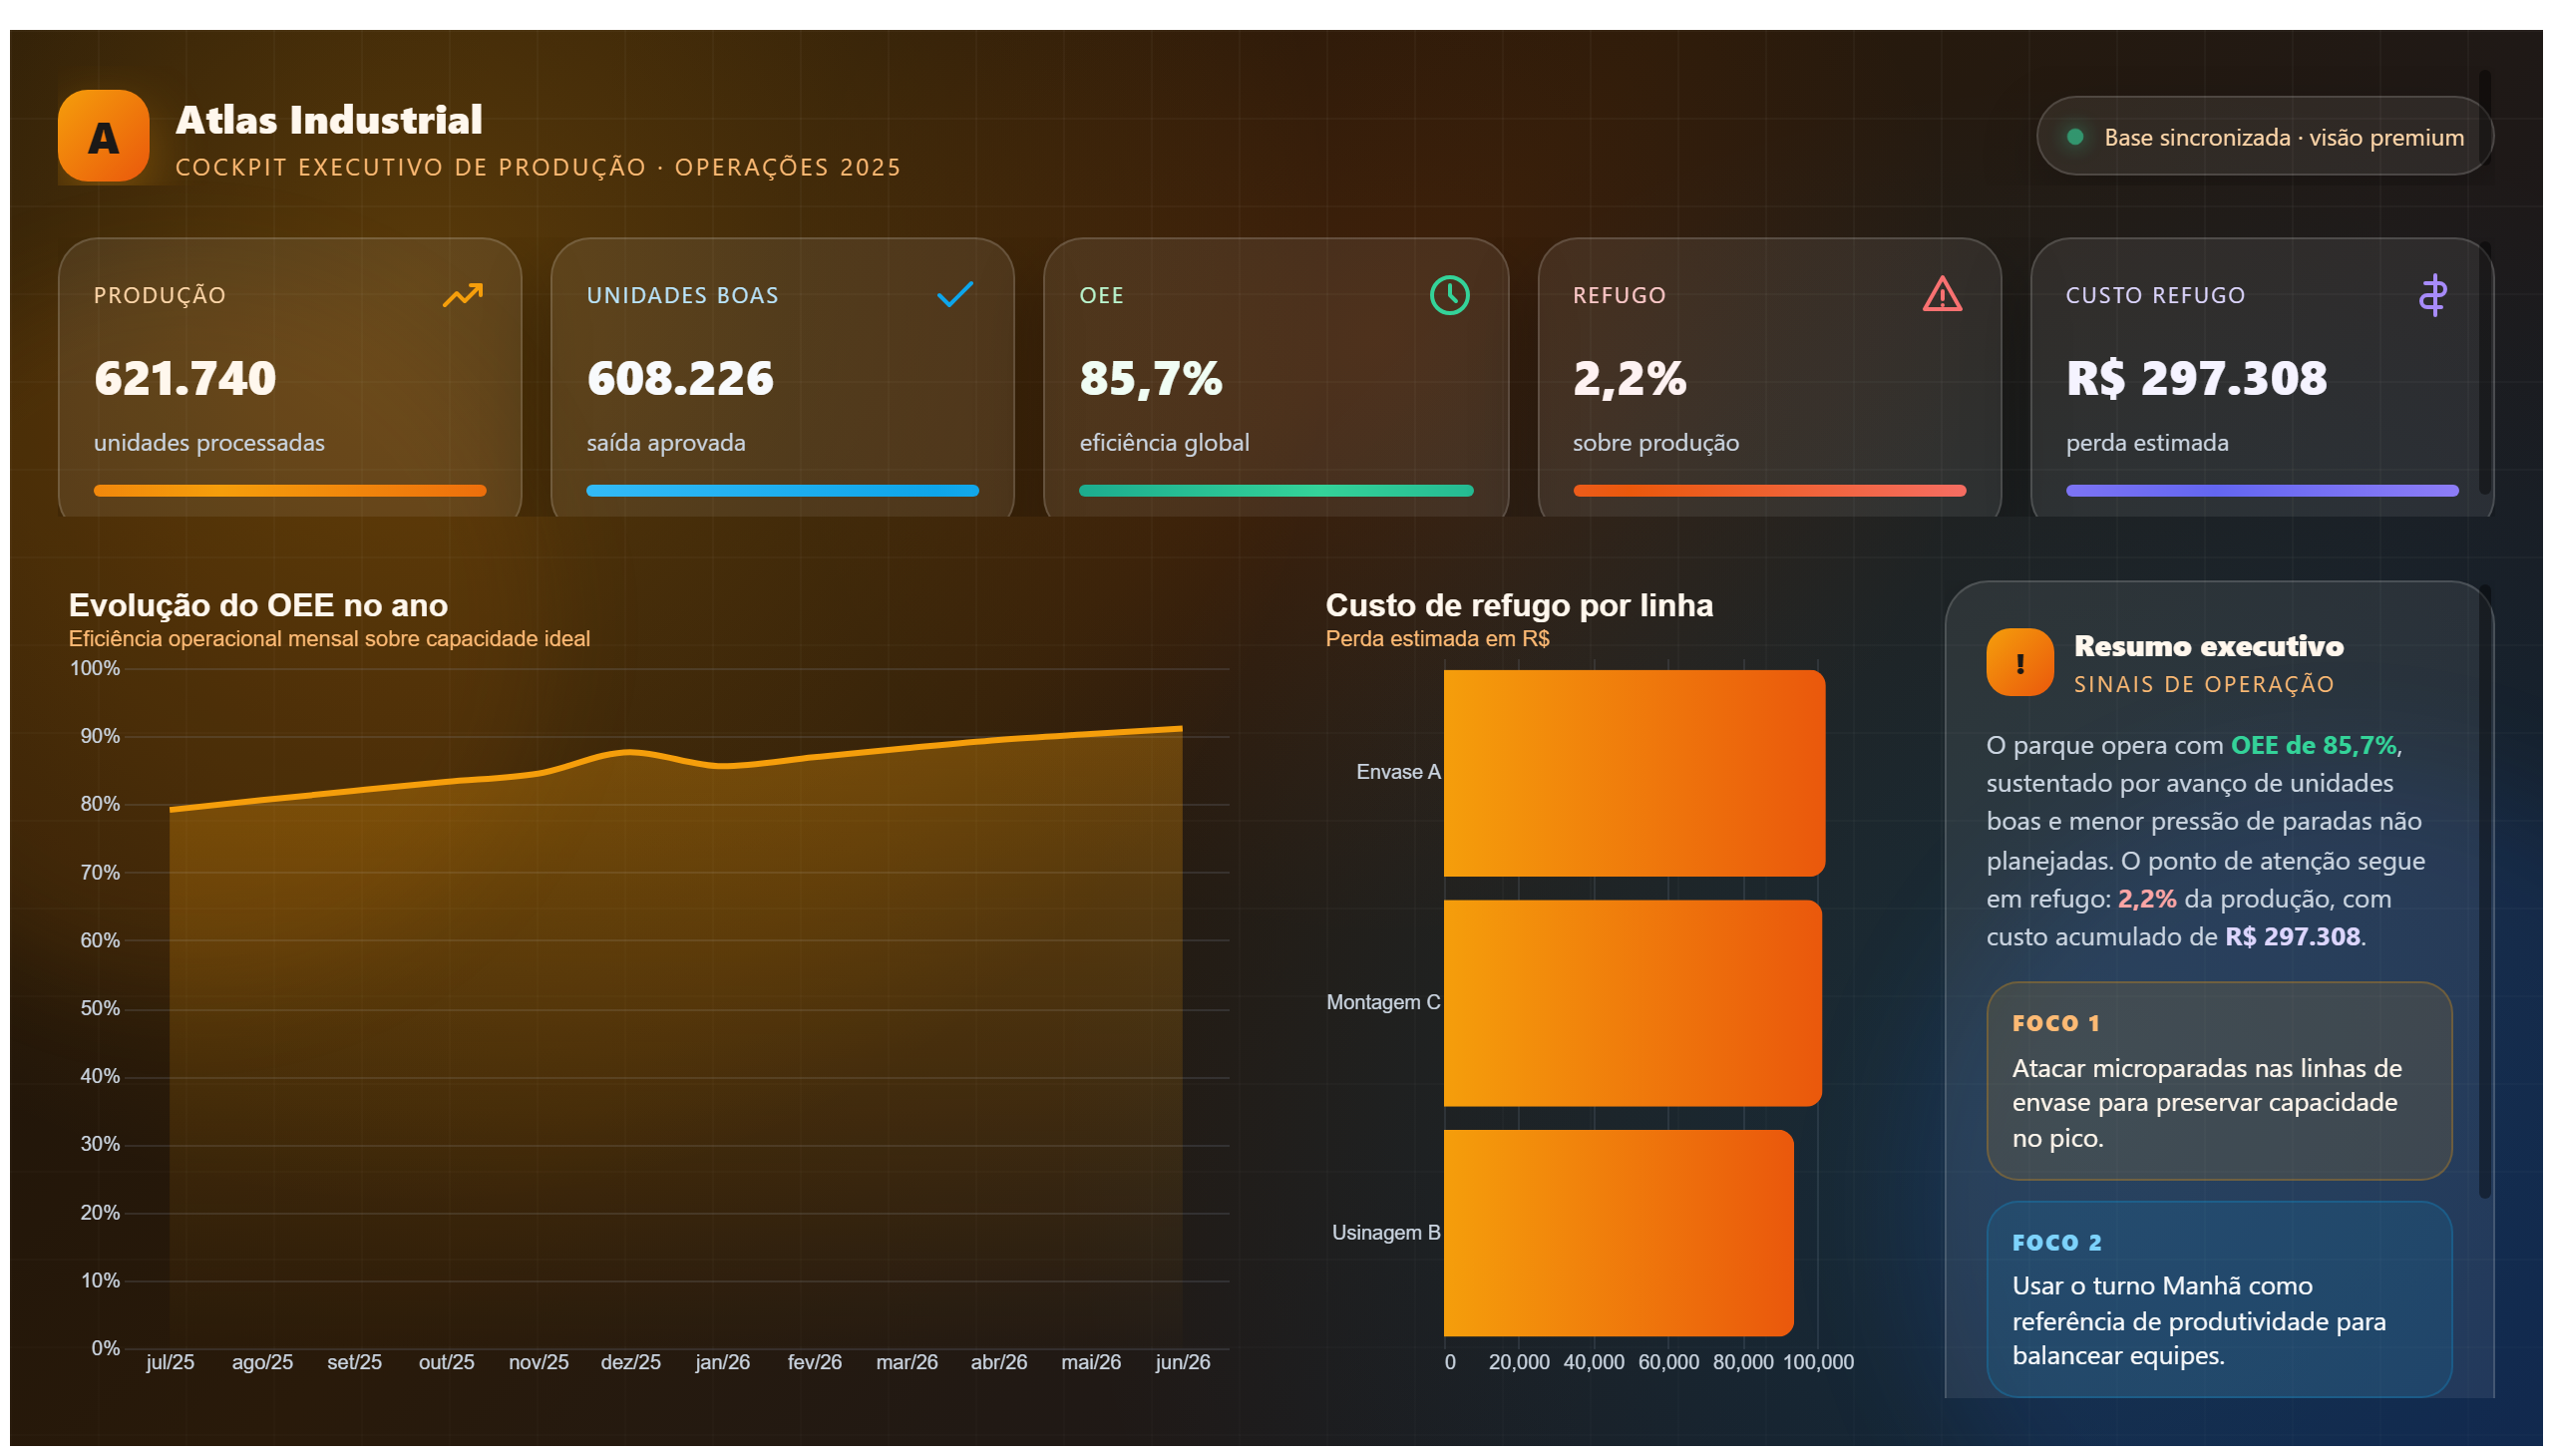Click the Usinagem B bar in chart

pyautogui.click(x=1618, y=1232)
